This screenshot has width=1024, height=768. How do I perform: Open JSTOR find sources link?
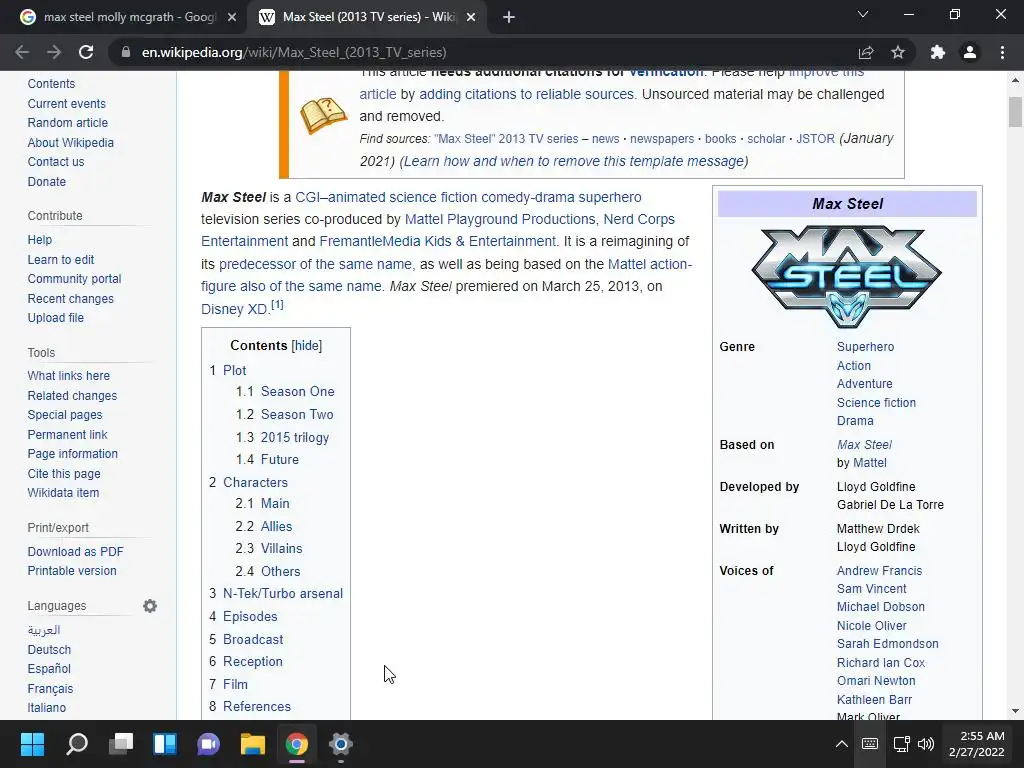point(815,139)
